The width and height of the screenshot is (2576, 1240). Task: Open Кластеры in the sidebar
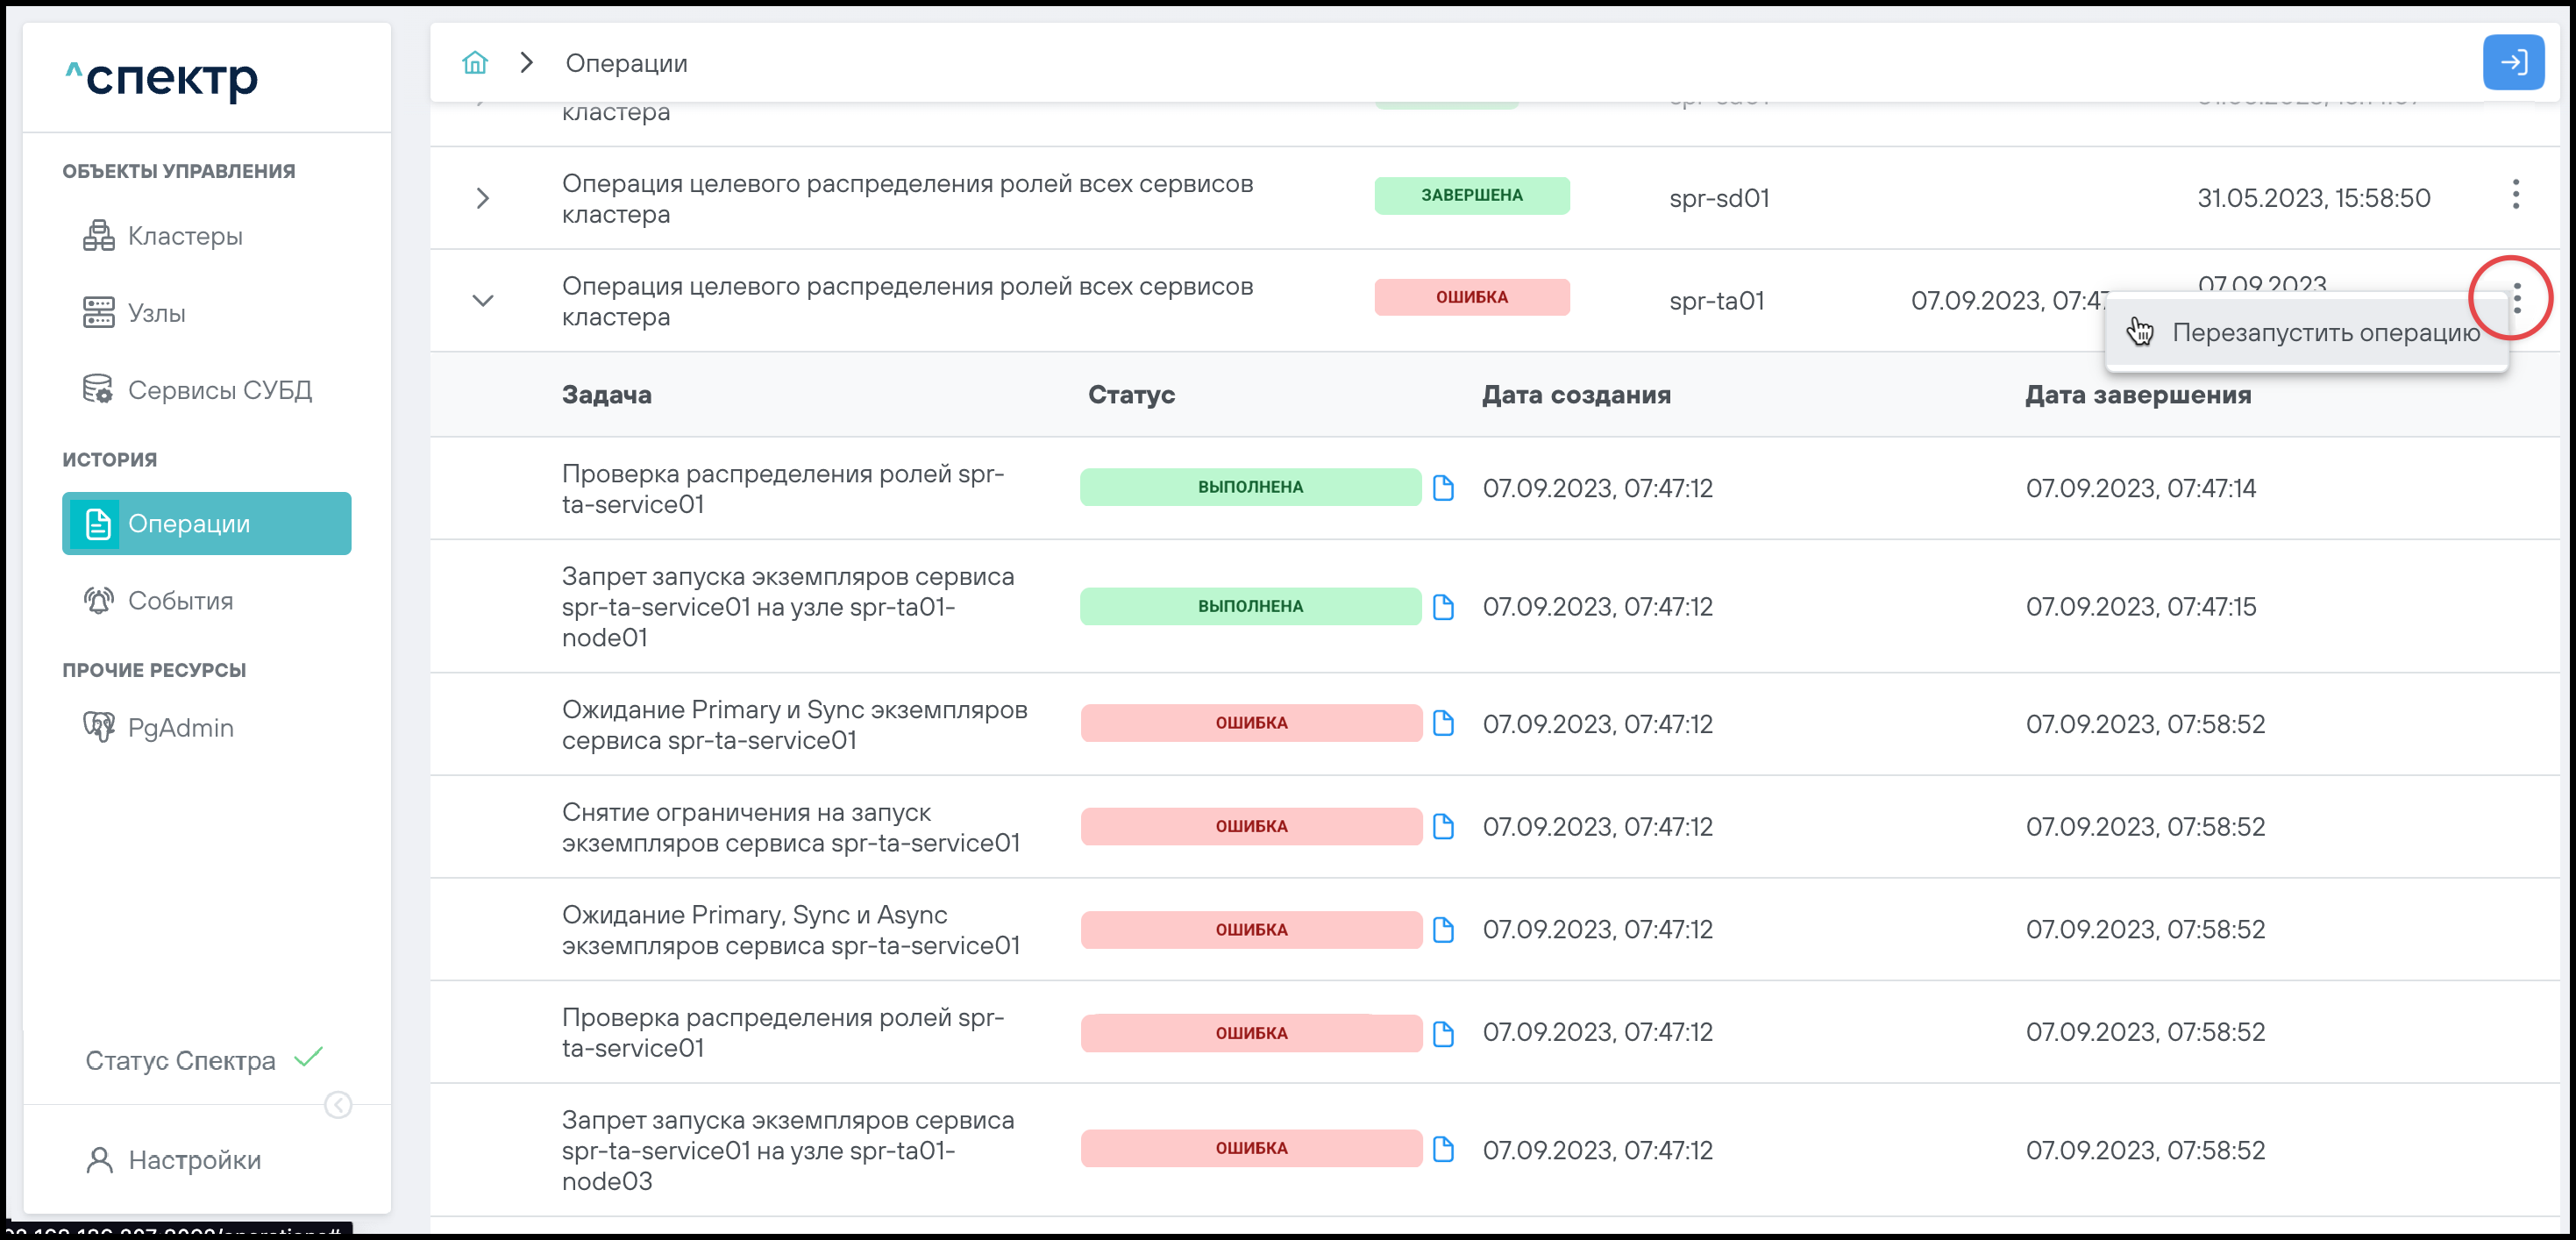[185, 236]
